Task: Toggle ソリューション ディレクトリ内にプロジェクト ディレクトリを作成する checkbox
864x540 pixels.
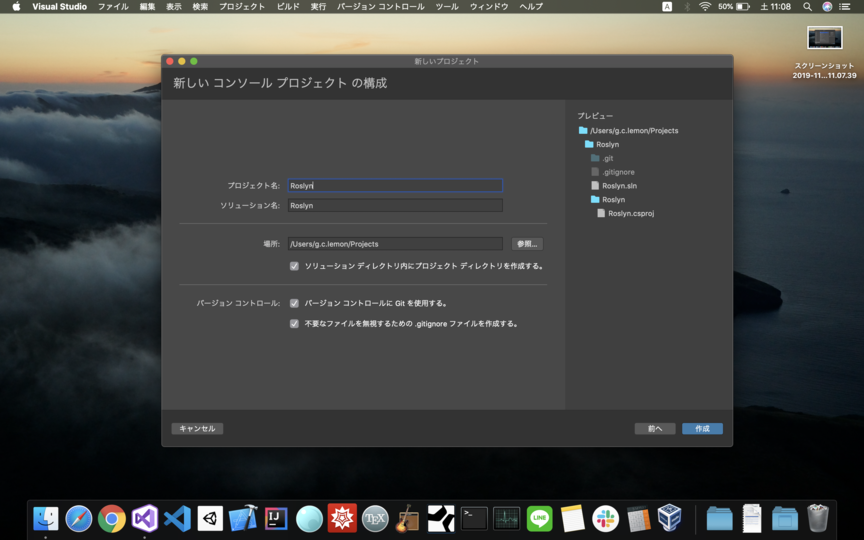Action: [294, 266]
